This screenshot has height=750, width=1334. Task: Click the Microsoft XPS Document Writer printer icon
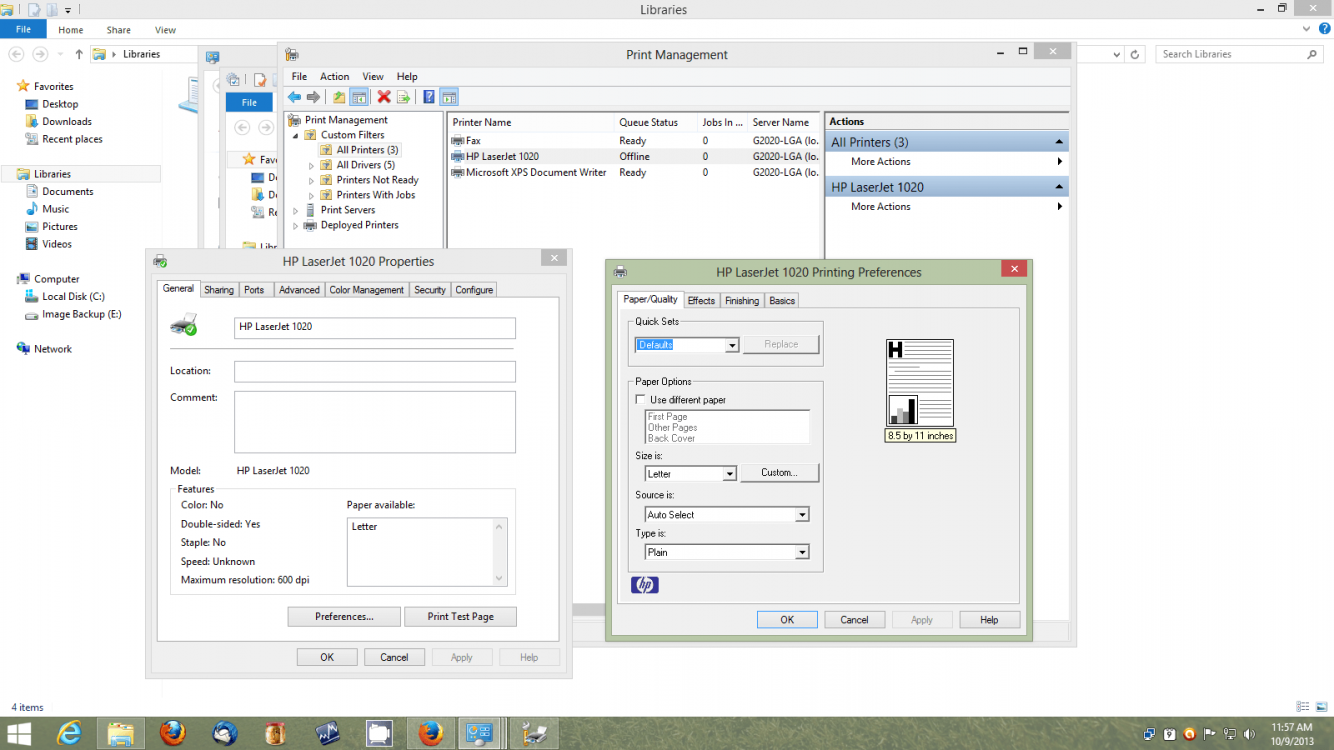point(458,173)
